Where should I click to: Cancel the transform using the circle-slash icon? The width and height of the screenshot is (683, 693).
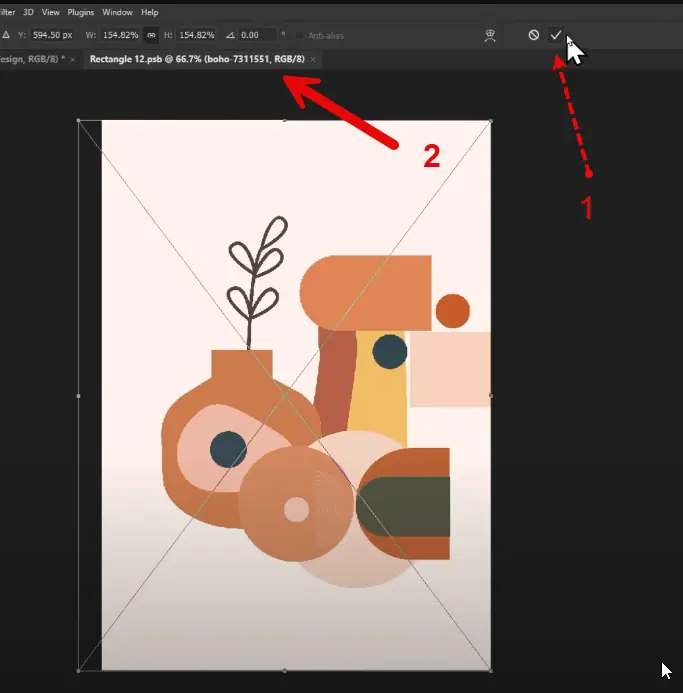pyautogui.click(x=534, y=35)
